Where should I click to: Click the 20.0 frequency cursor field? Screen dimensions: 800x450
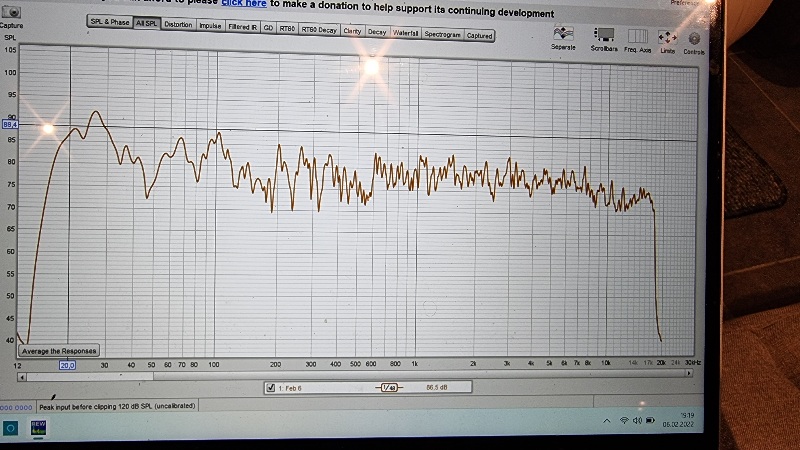click(67, 365)
